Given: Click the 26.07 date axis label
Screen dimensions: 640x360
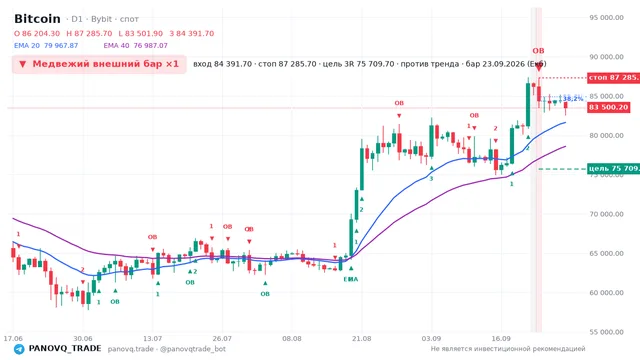Looking at the screenshot, I should [x=222, y=338].
